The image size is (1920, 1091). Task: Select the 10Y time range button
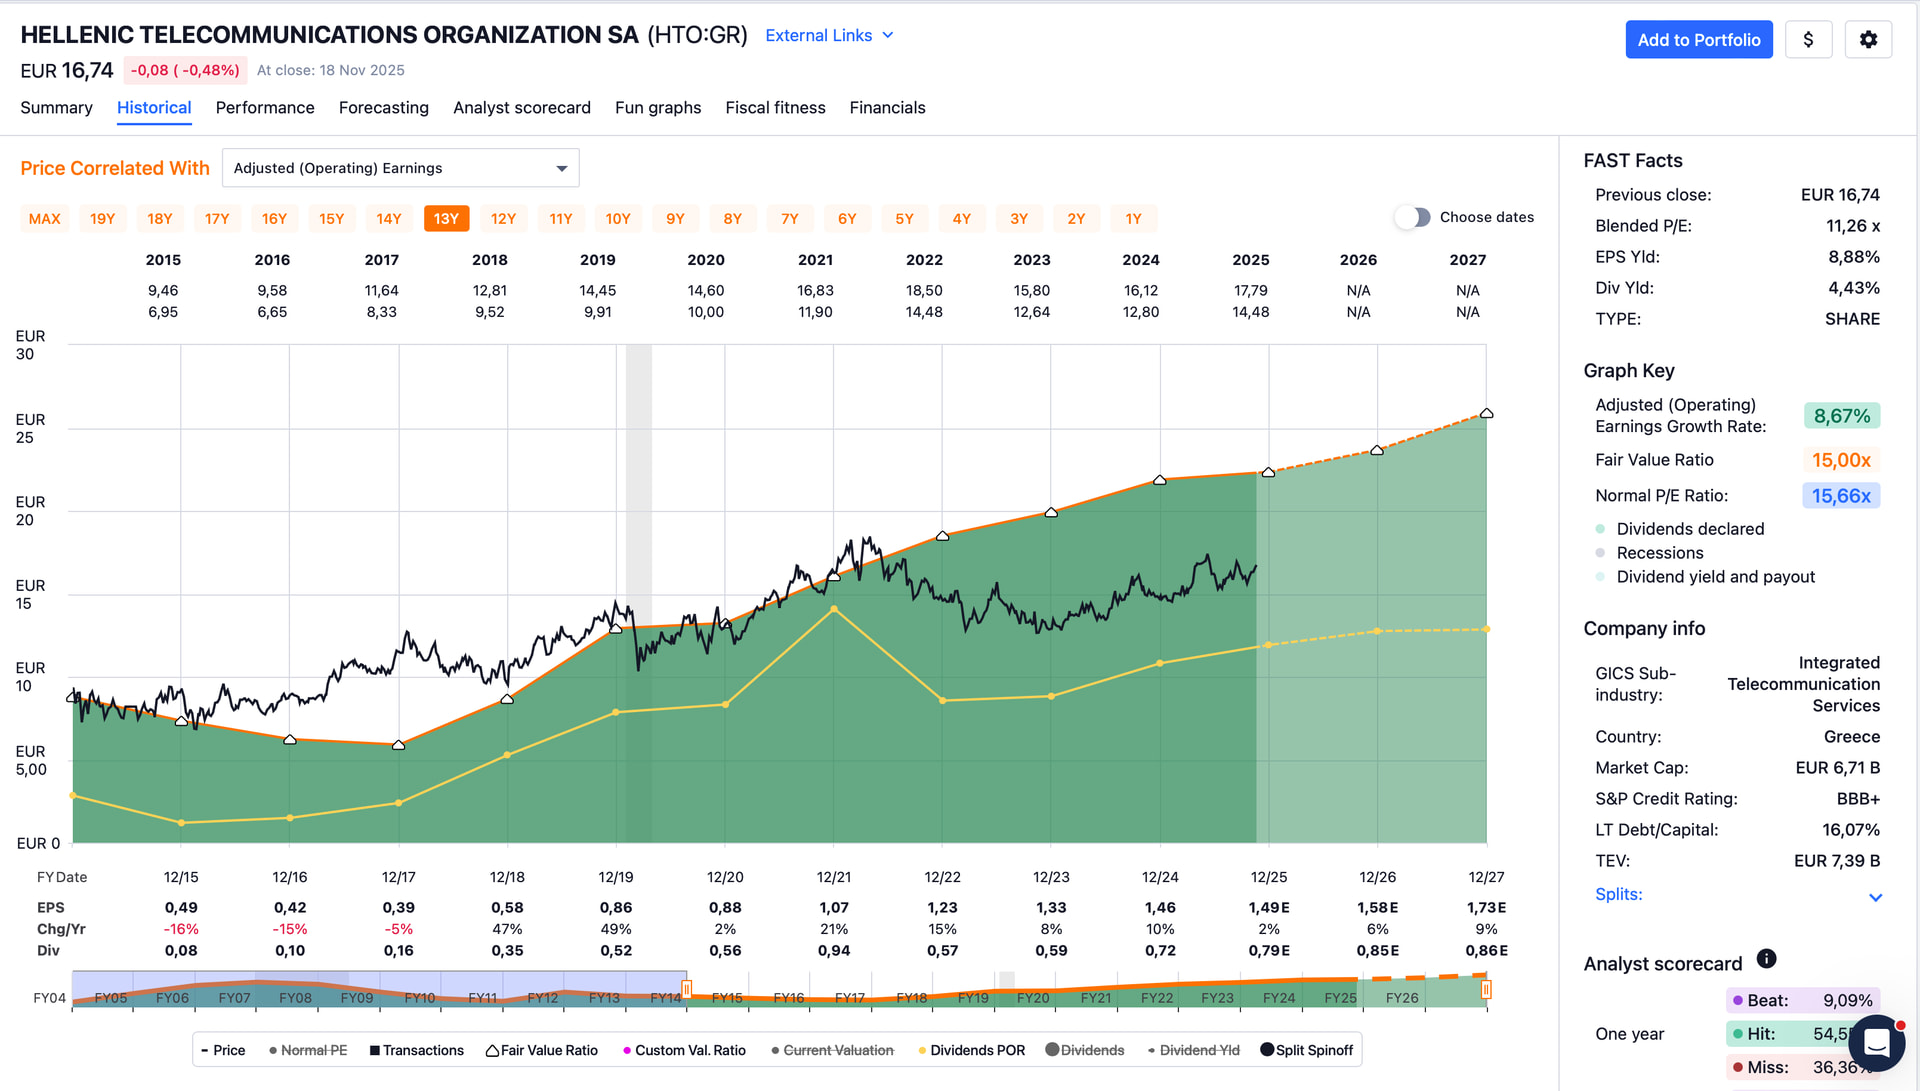[618, 218]
